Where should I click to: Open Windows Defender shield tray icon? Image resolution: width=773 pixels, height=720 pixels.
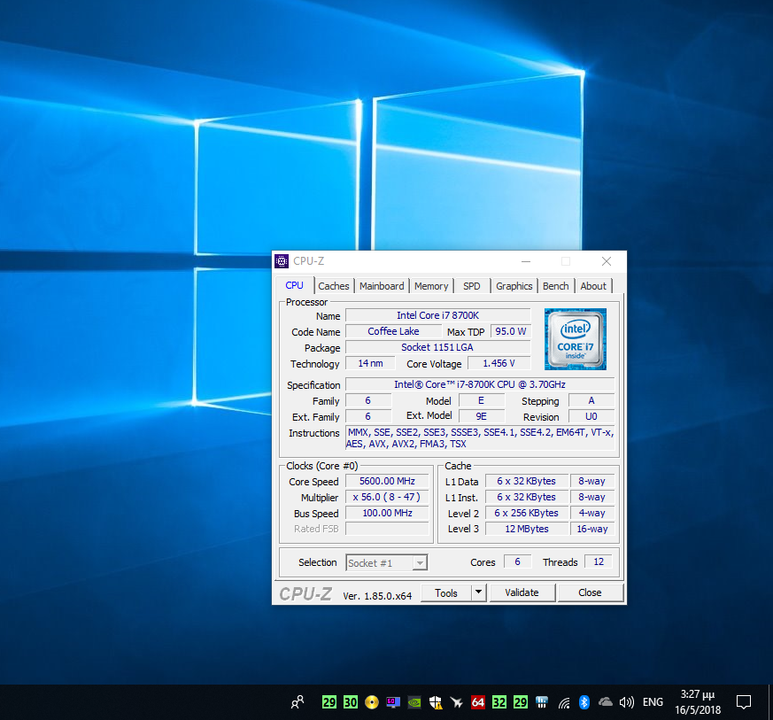click(435, 702)
